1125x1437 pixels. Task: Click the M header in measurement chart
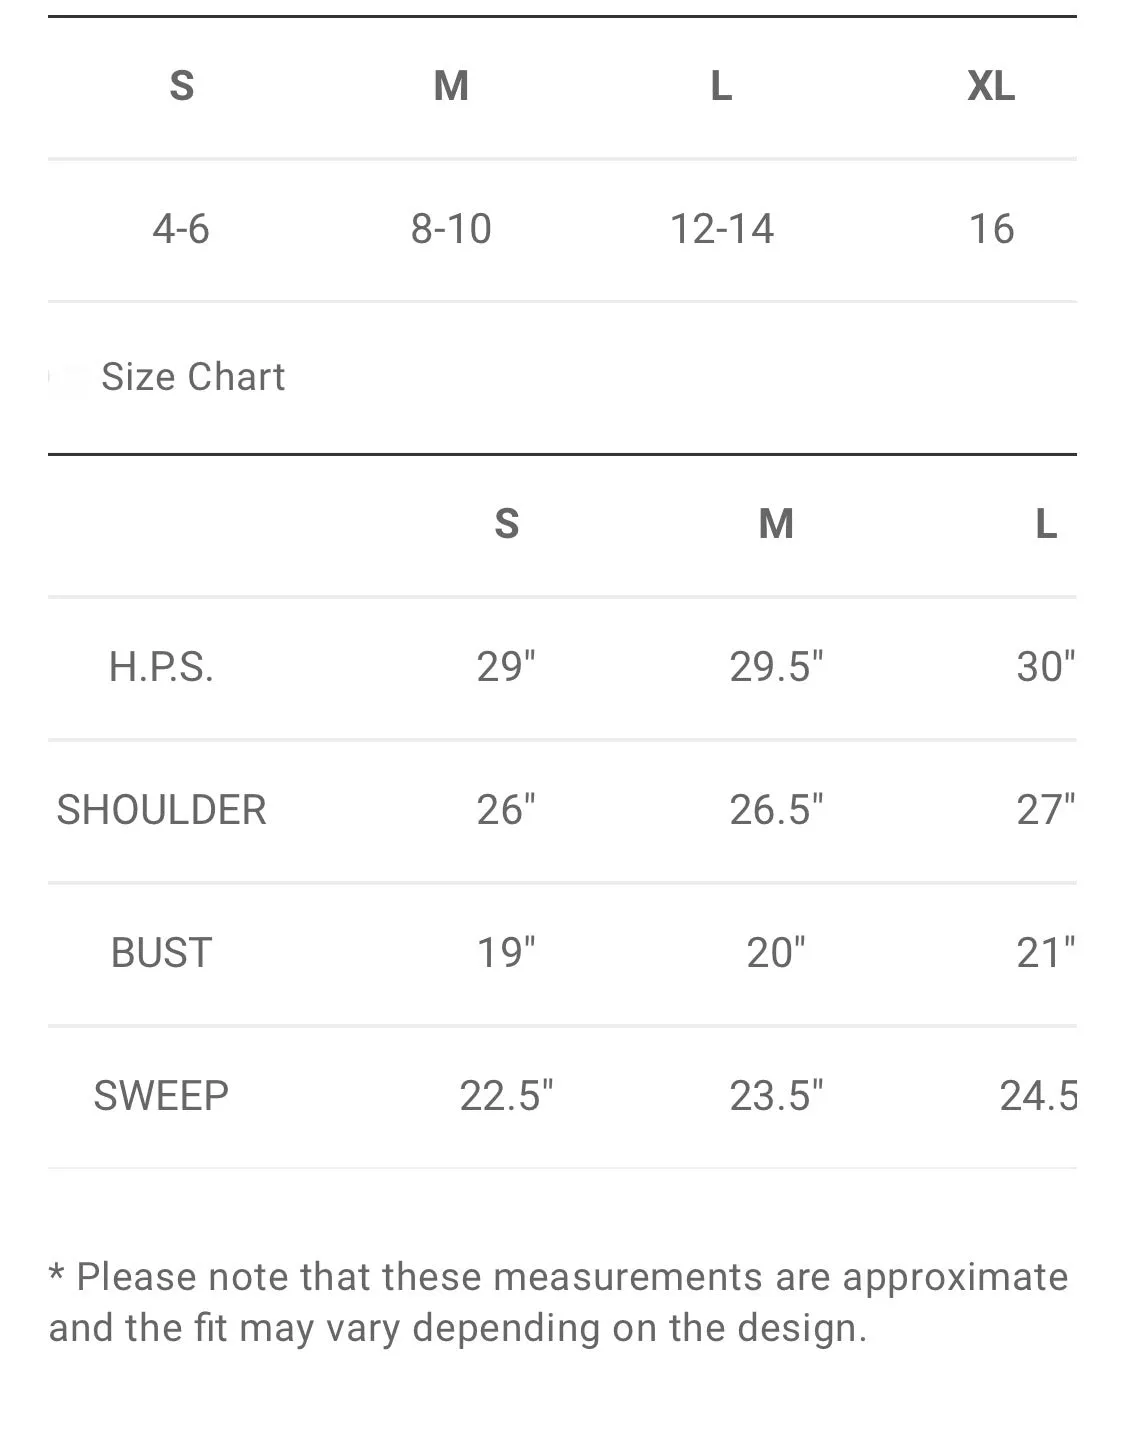pyautogui.click(x=776, y=524)
